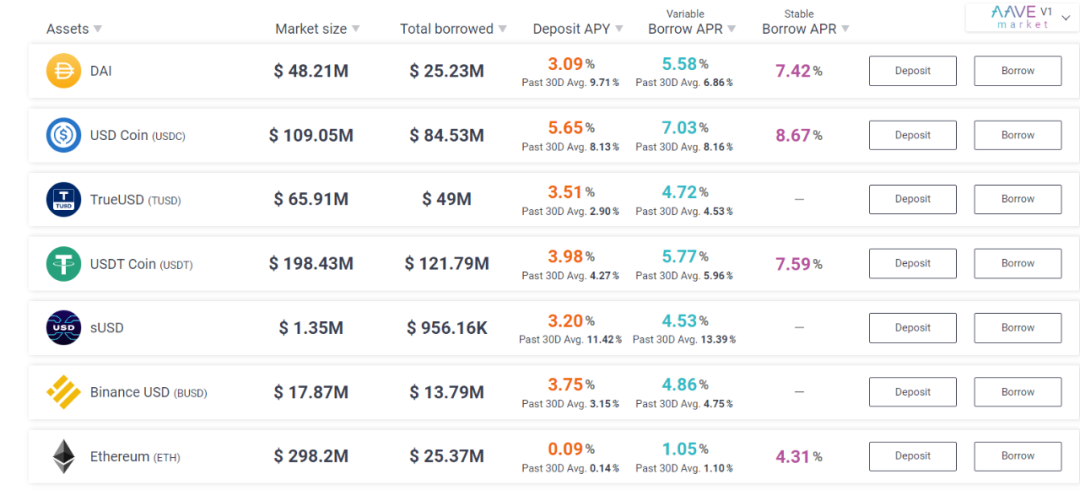The image size is (1080, 490).
Task: Click the 3.09% DAI deposit APY
Action: (571, 64)
